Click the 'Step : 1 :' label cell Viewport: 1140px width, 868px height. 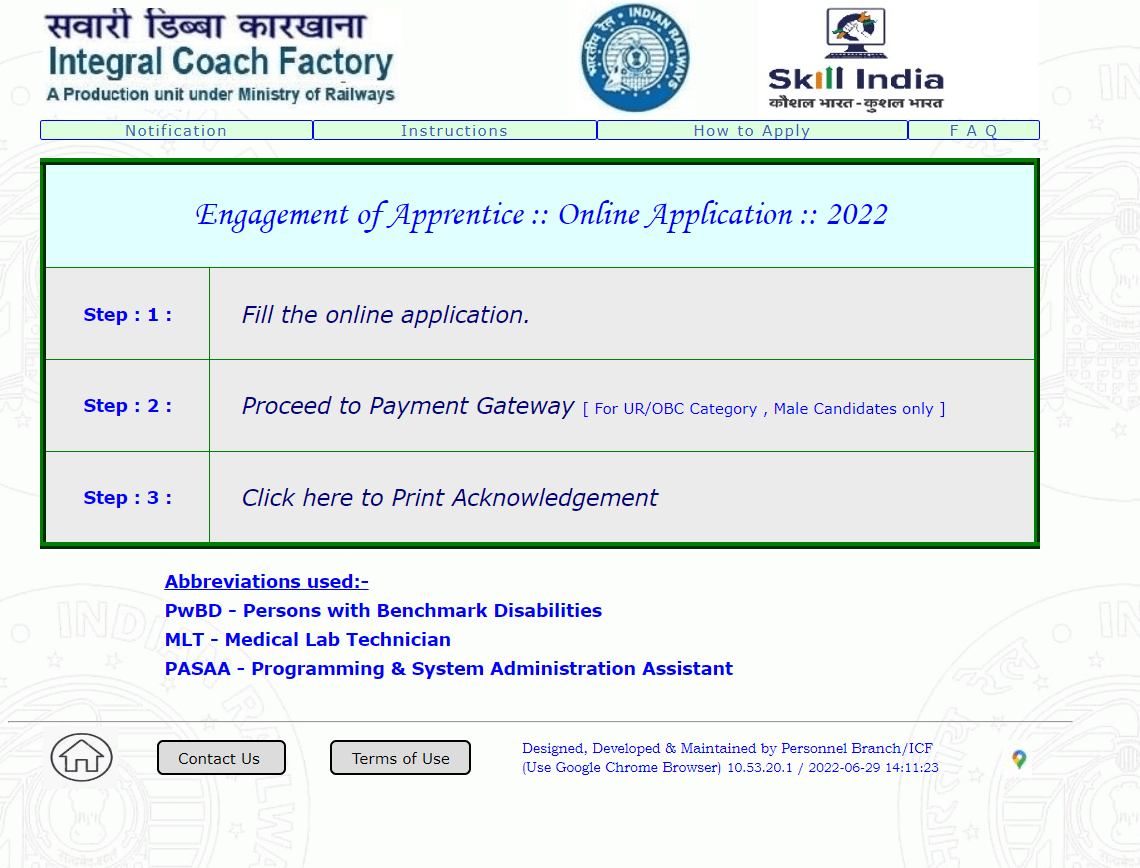[x=127, y=315]
